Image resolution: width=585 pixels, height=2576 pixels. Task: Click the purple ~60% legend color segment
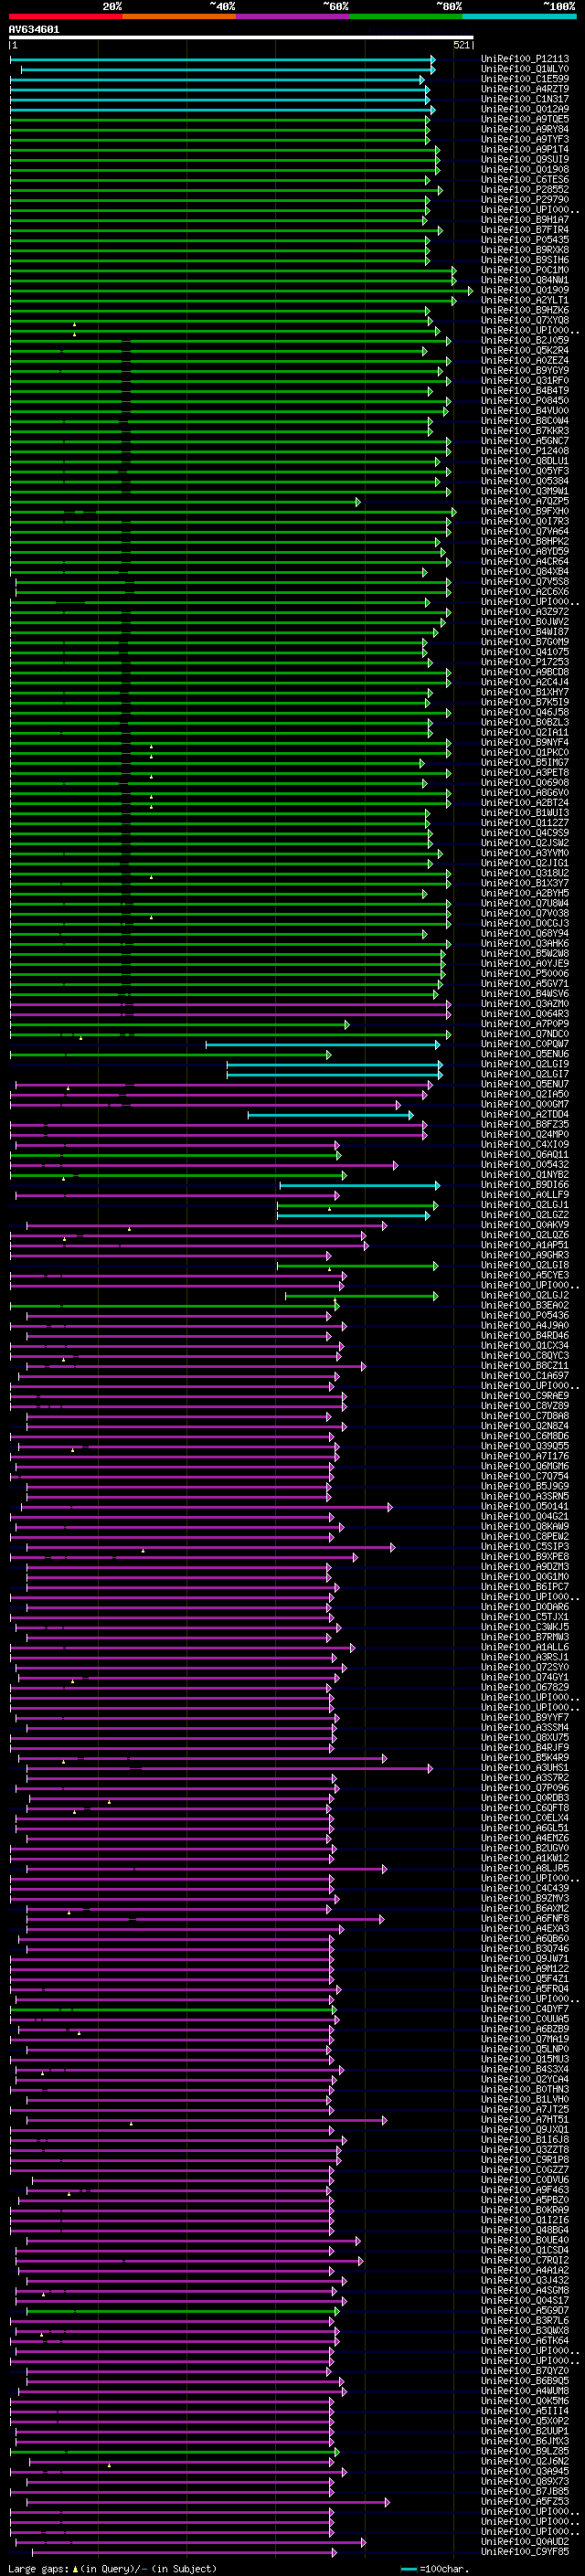292,16
